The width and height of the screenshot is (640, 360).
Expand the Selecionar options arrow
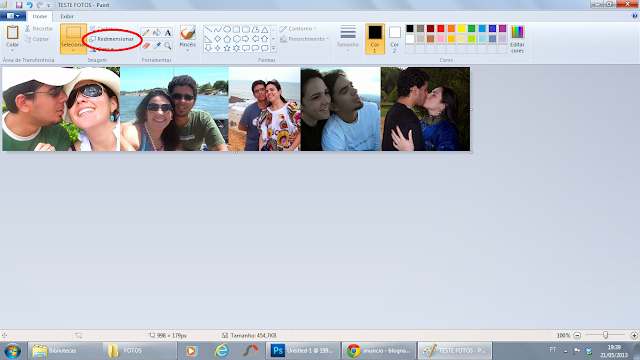click(73, 51)
